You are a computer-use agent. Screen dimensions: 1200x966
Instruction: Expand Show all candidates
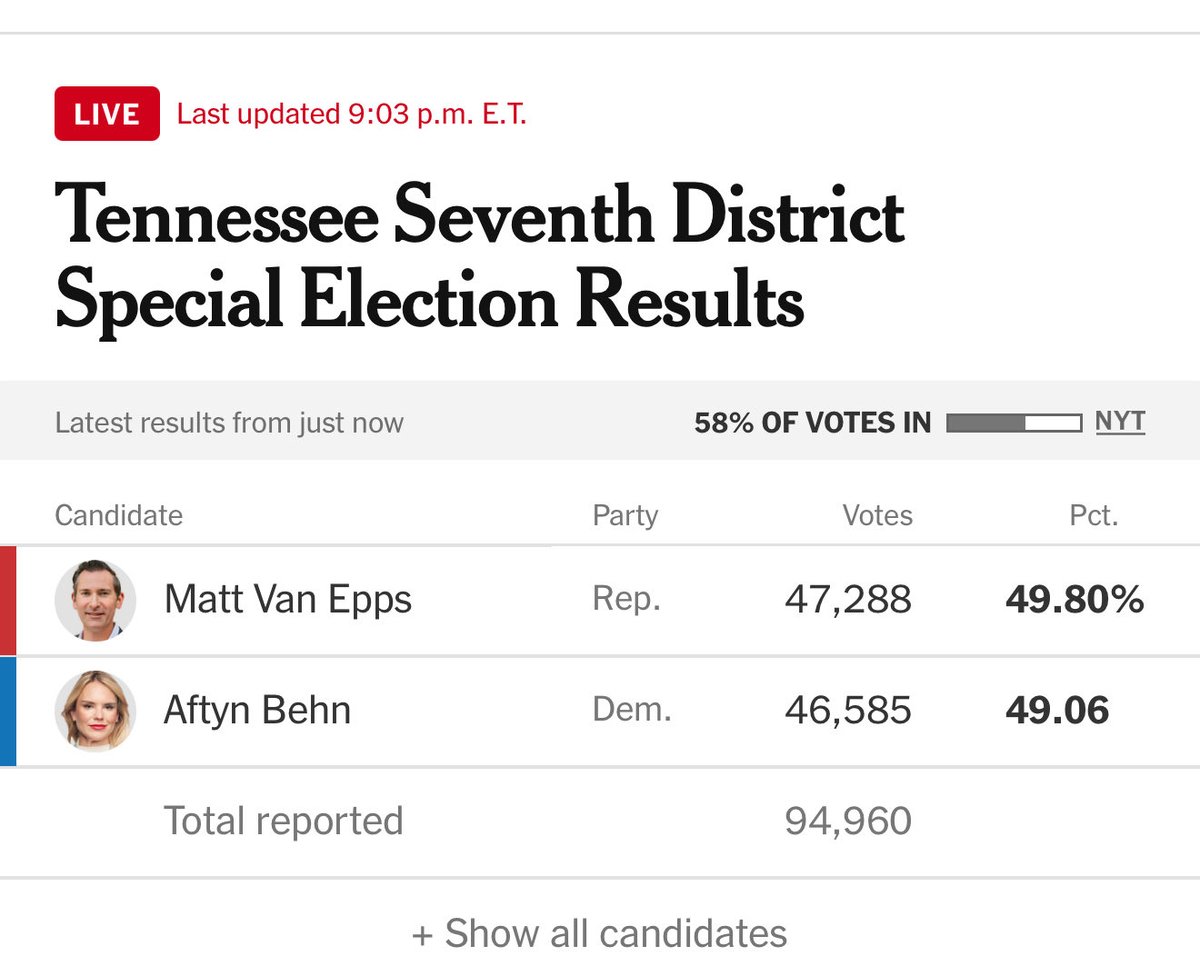pyautogui.click(x=599, y=933)
